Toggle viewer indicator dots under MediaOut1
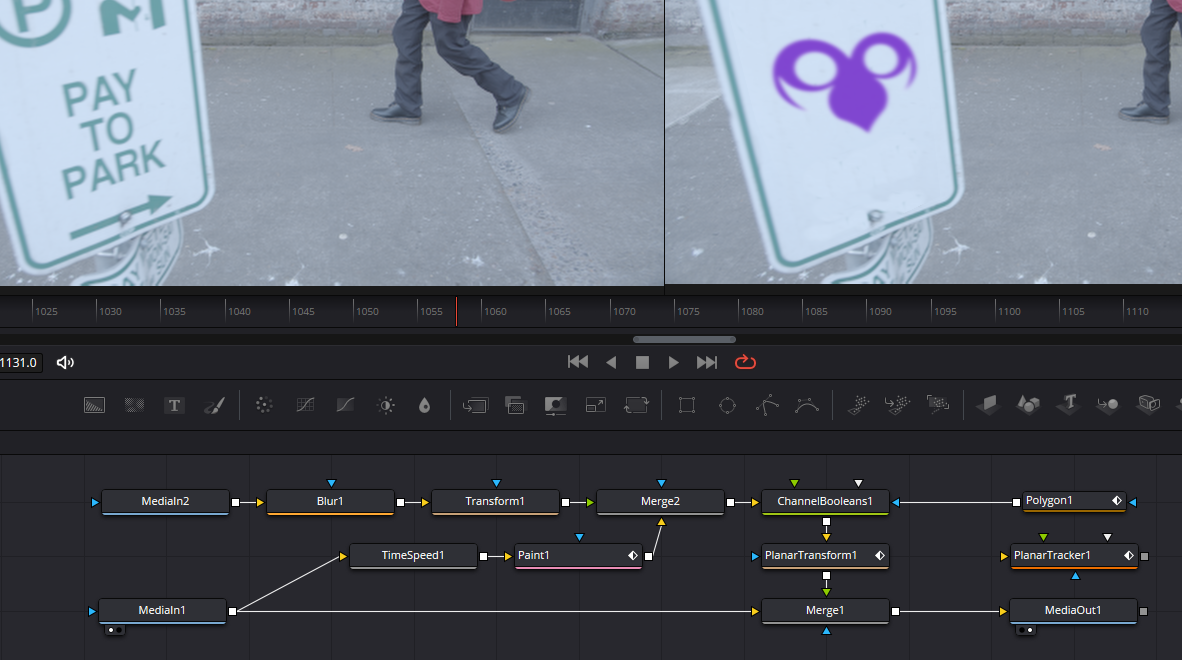 coord(1025,630)
